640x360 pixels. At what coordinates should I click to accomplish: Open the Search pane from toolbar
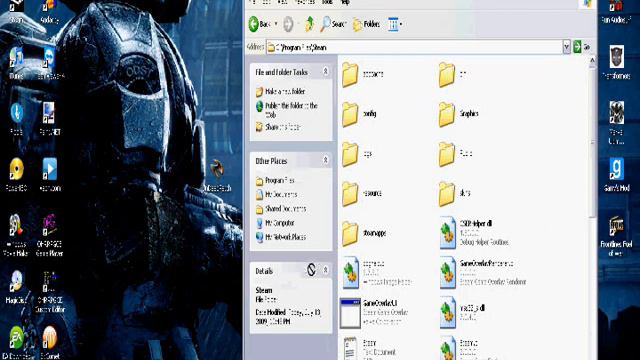(333, 24)
